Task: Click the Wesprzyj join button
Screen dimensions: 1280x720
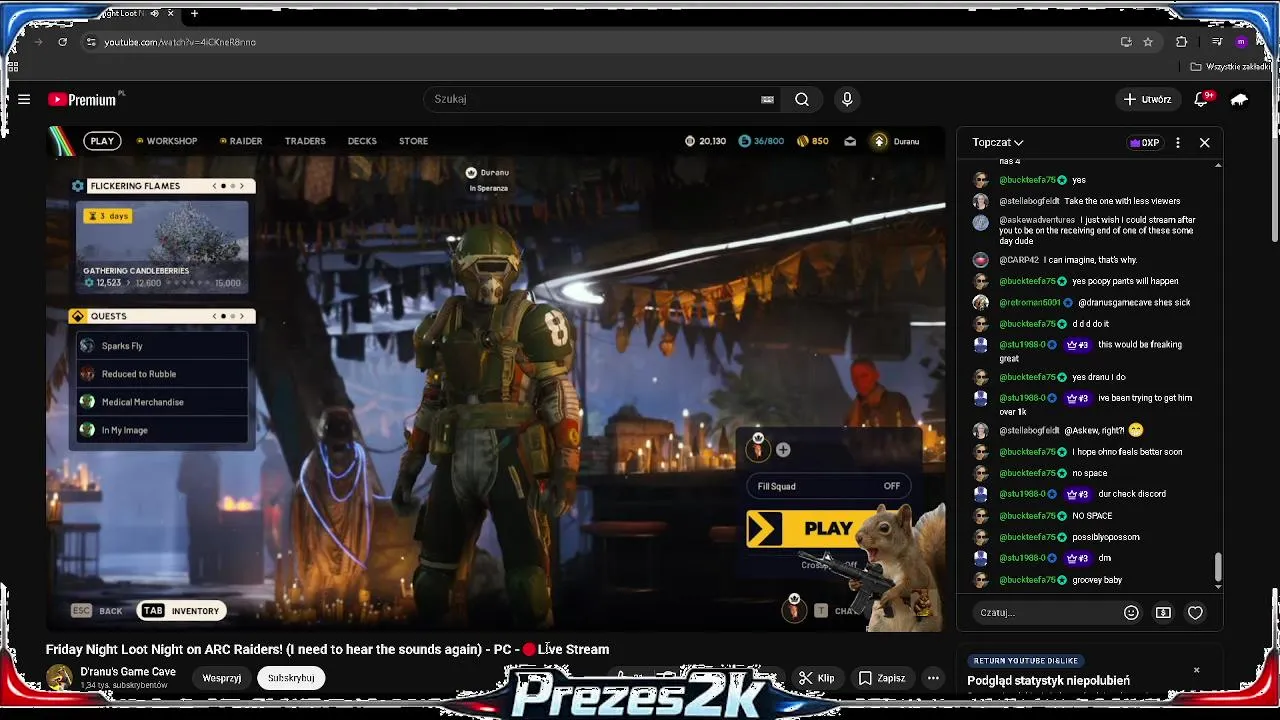Action: pyautogui.click(x=221, y=678)
